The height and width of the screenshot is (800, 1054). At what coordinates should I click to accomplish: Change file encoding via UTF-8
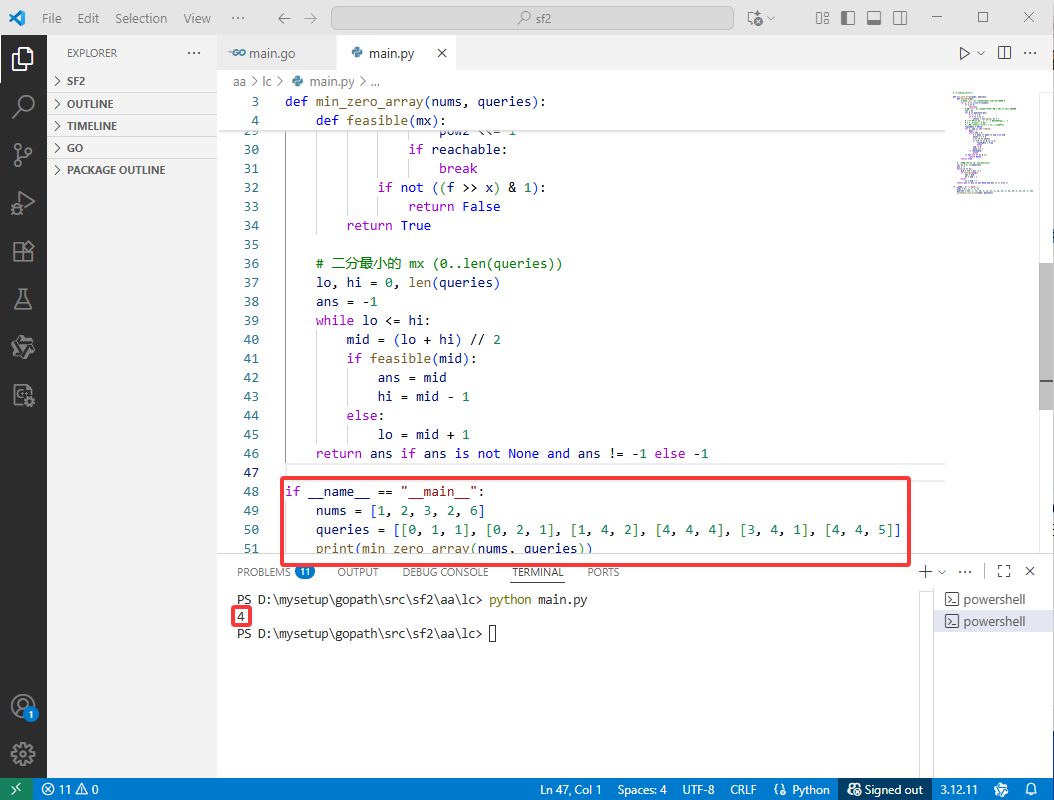click(x=698, y=789)
